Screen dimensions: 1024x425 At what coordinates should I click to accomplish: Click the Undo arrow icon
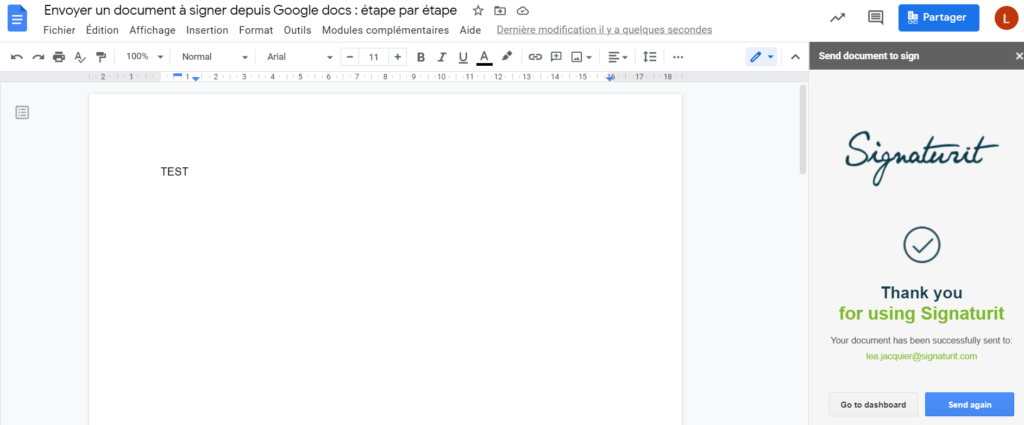click(17, 57)
